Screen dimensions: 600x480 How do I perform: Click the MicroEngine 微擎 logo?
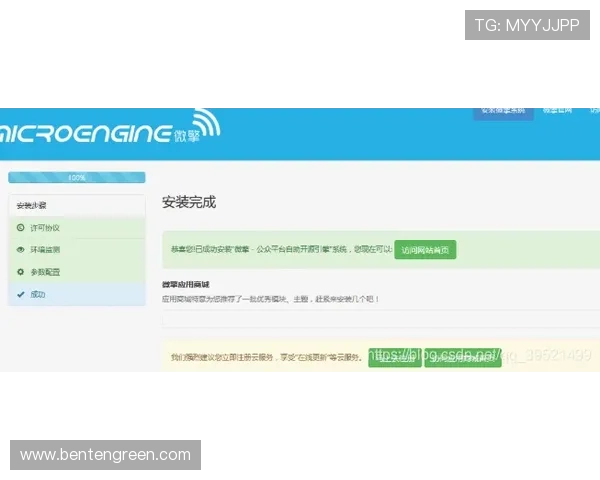(x=110, y=128)
